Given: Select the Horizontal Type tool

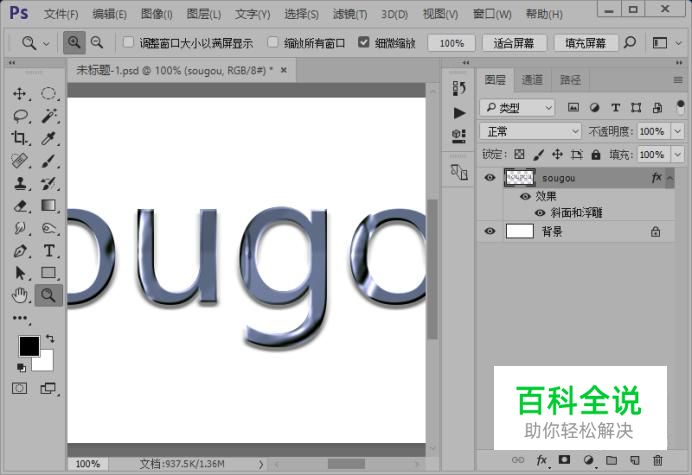Looking at the screenshot, I should (x=48, y=251).
